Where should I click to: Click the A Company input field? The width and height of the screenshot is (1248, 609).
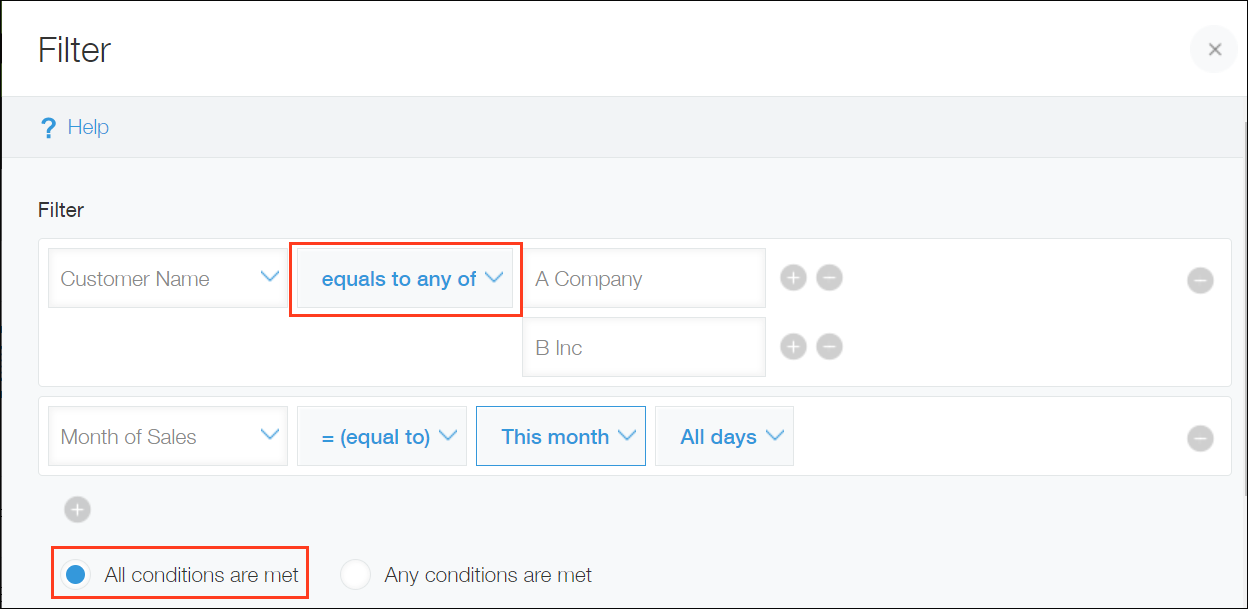(x=643, y=278)
